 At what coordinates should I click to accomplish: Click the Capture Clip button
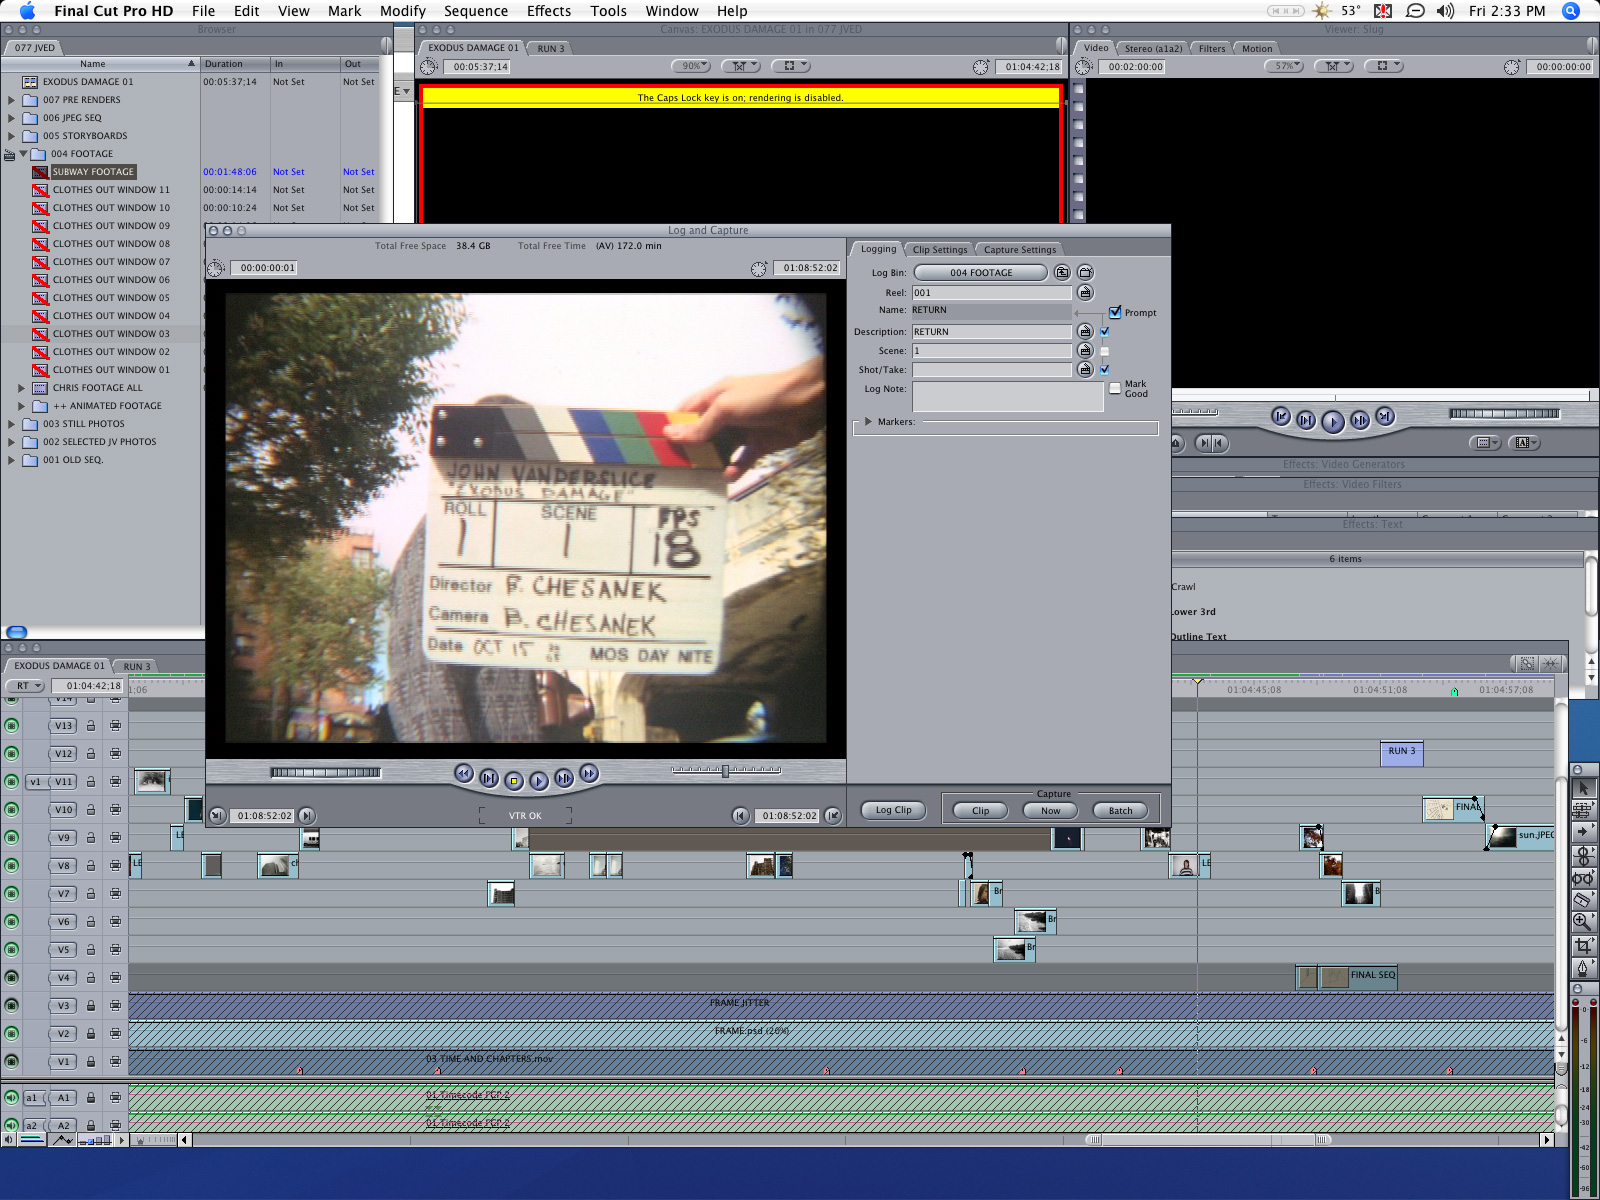click(x=981, y=811)
